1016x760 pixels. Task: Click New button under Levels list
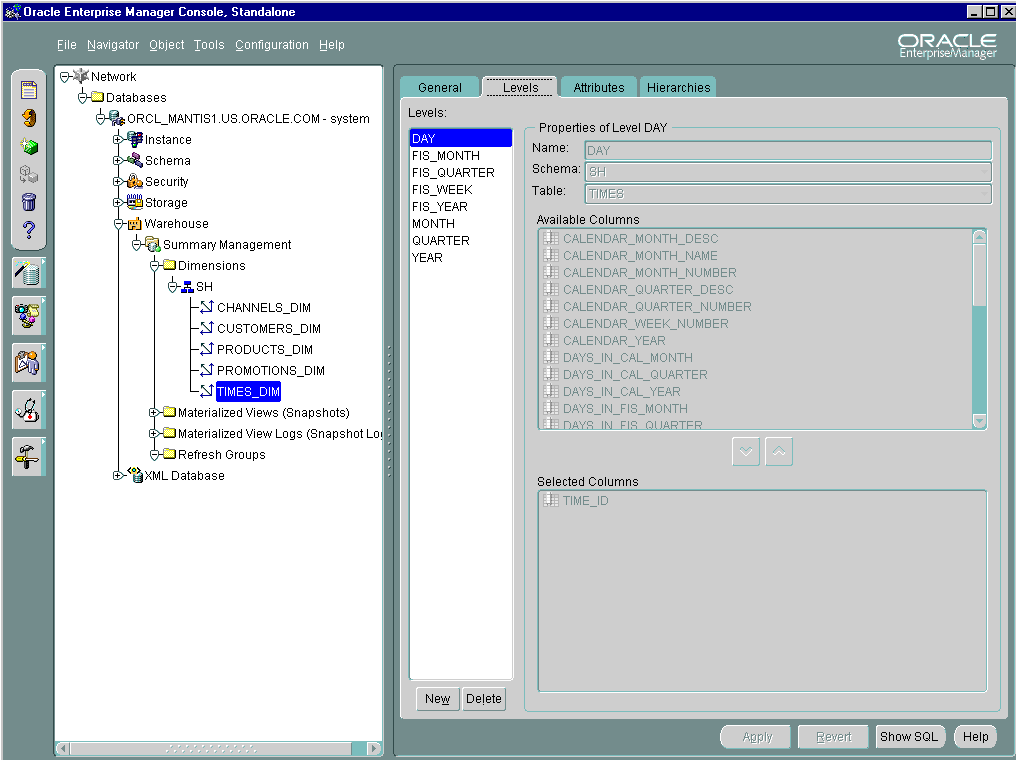(x=437, y=699)
